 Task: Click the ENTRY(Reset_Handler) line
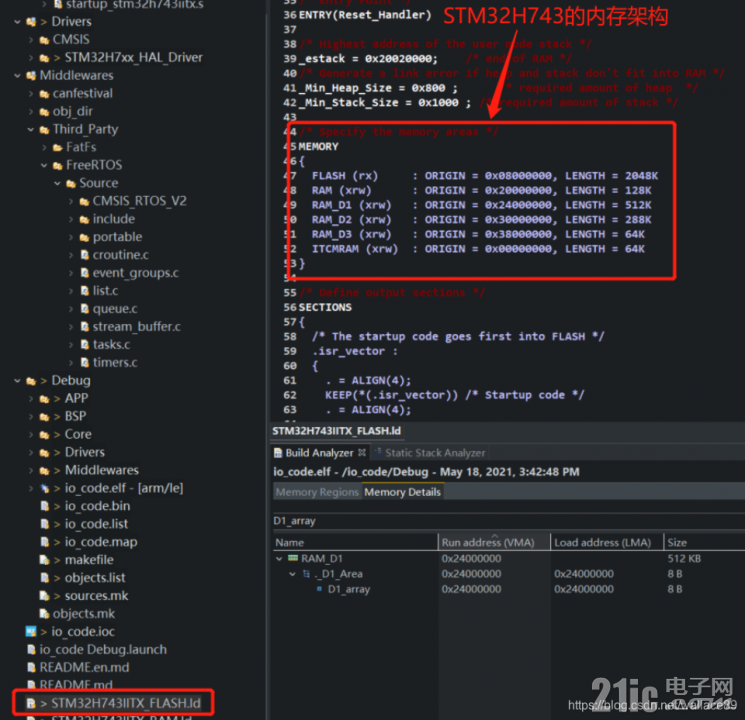[x=365, y=15]
